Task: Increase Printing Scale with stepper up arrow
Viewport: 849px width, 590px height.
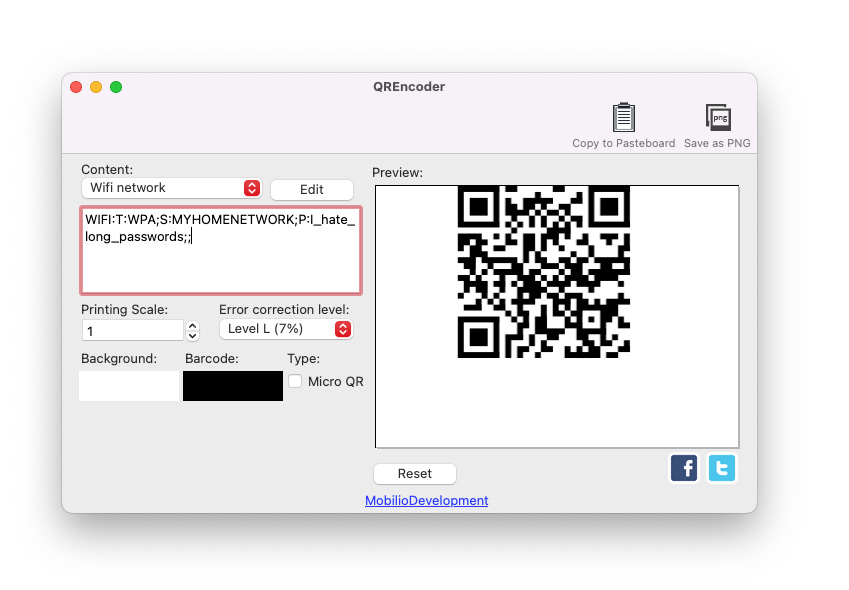Action: pos(193,326)
